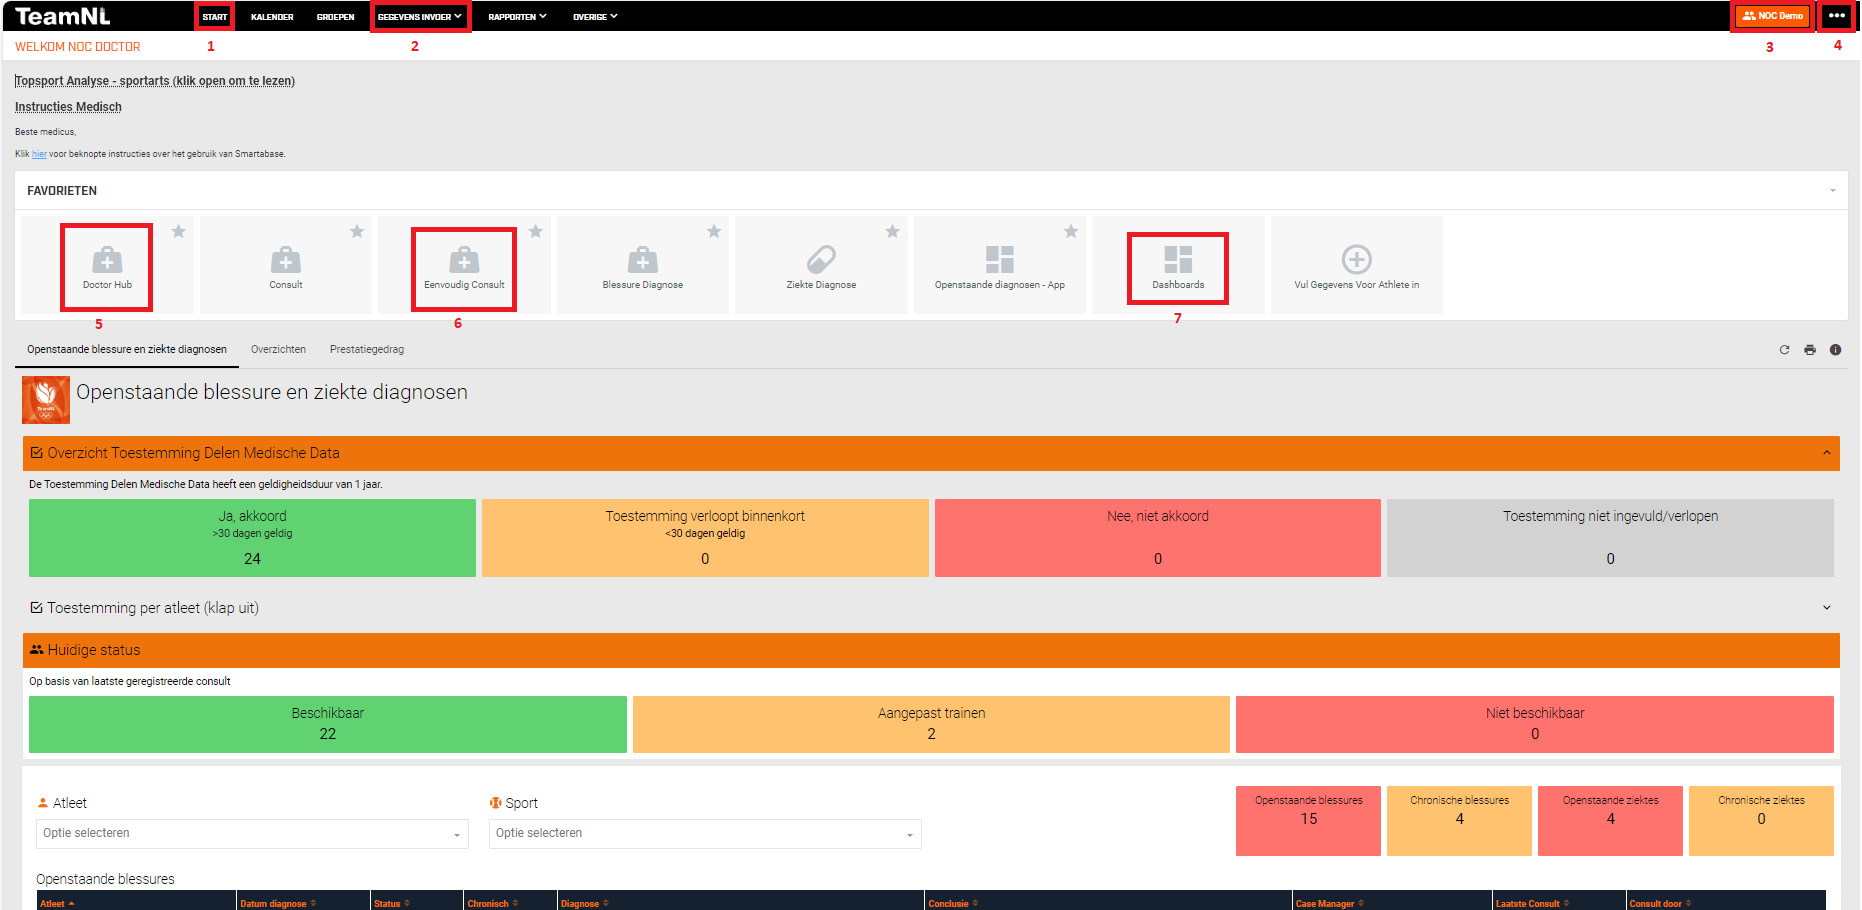
Task: Toggle favorite star on Blessure Diagnose tile
Action: (x=714, y=232)
